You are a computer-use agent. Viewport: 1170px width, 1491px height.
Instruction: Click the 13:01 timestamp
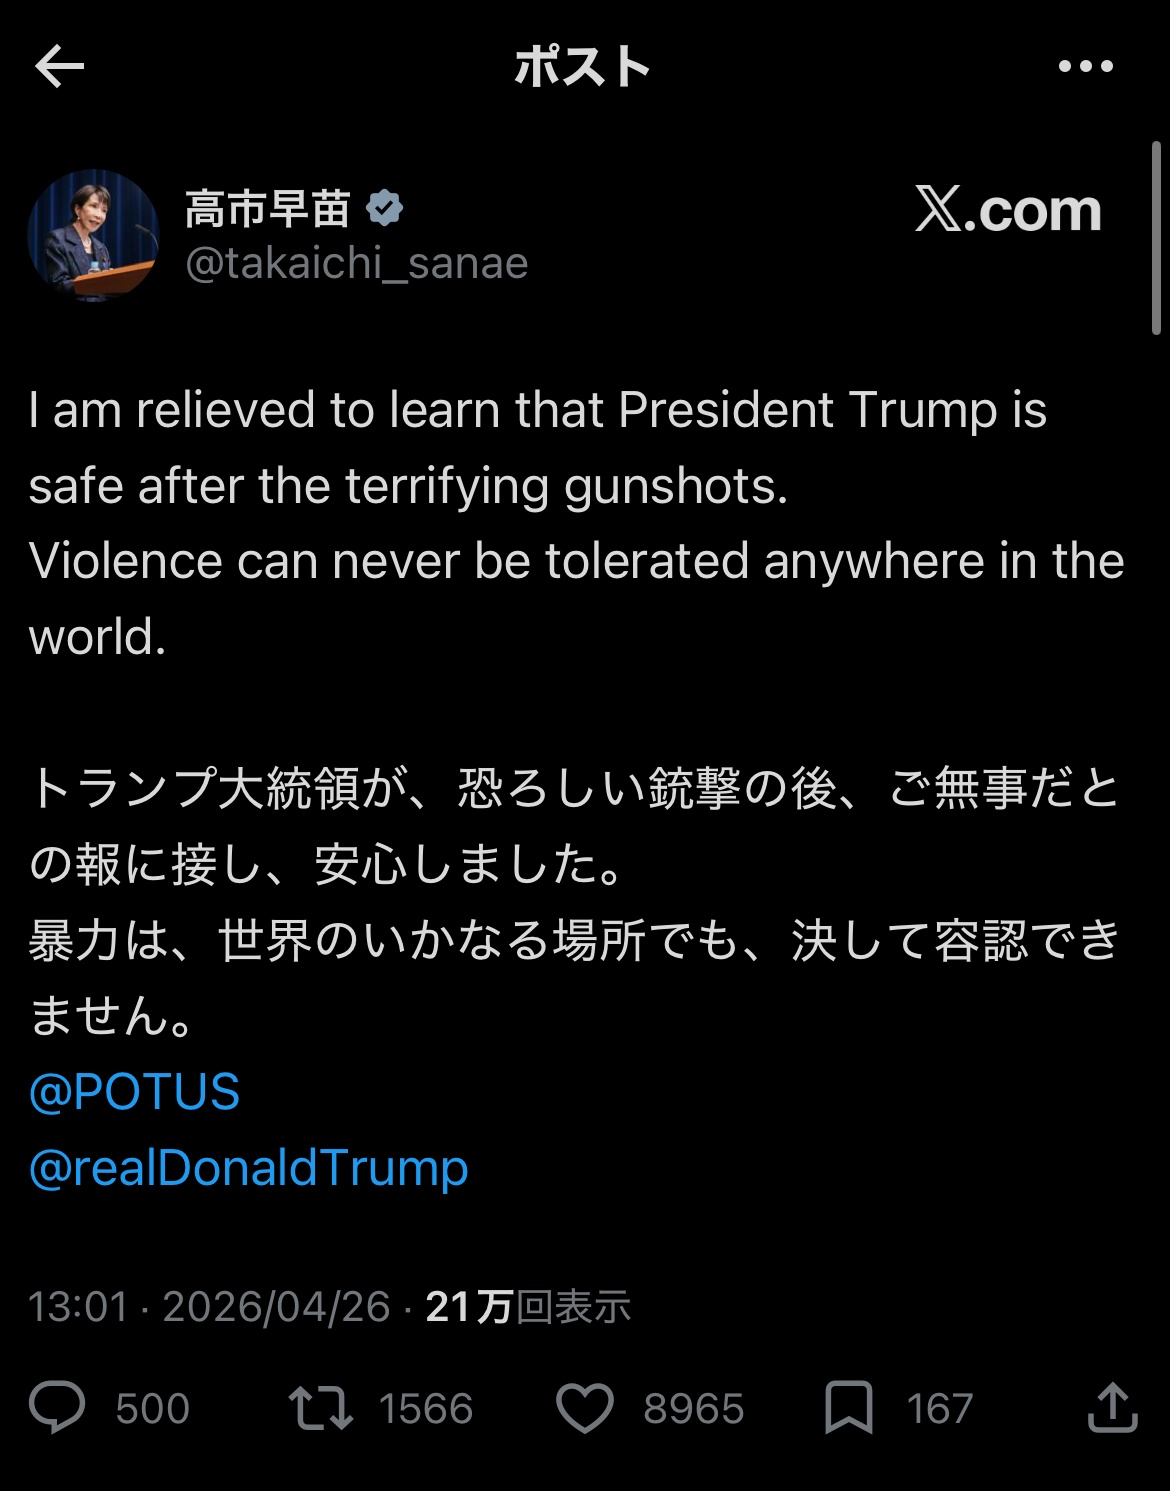tap(79, 1307)
